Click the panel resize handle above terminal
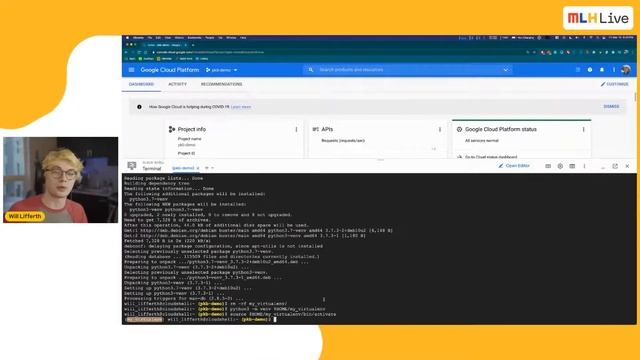The width and height of the screenshot is (640, 360). (x=380, y=160)
